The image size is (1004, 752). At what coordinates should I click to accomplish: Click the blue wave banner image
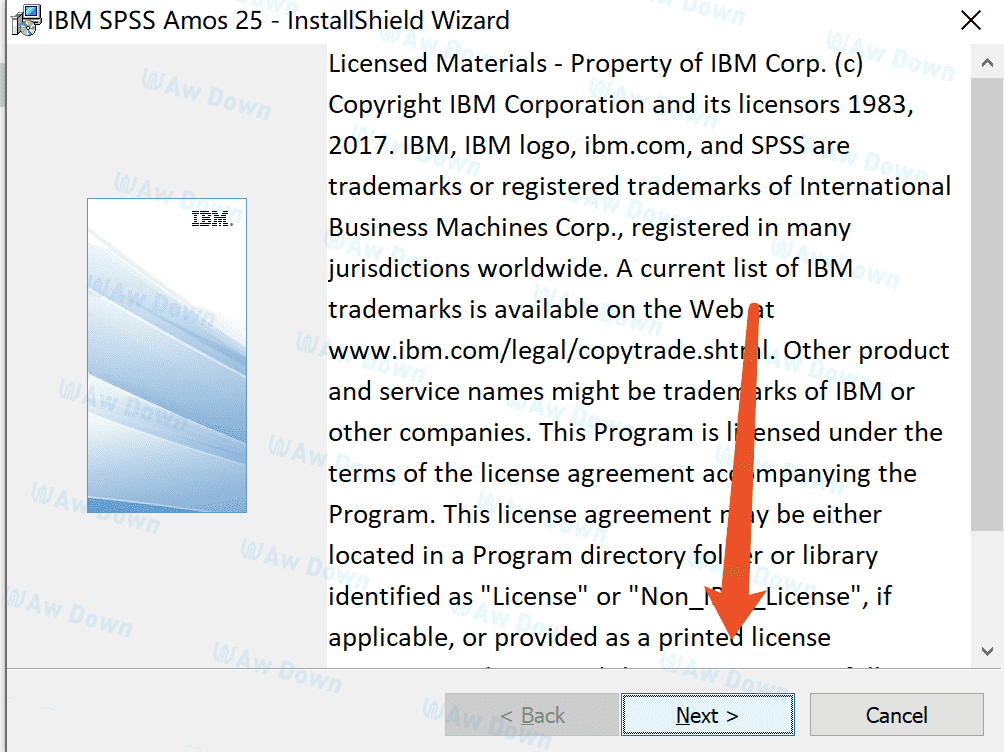pyautogui.click(x=166, y=380)
